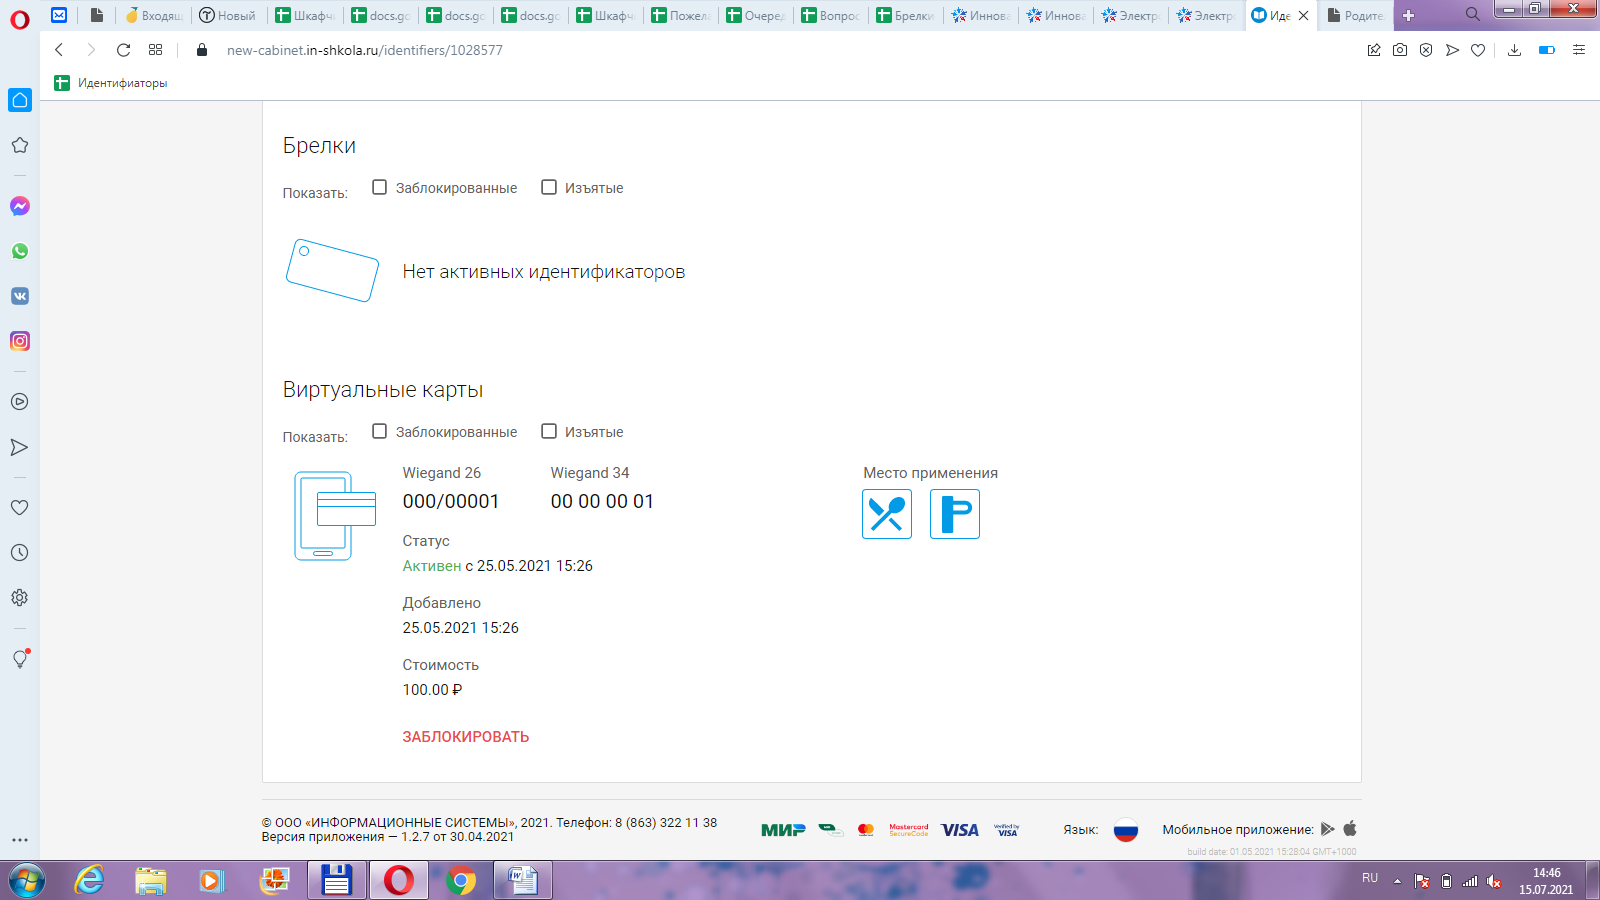The width and height of the screenshot is (1600, 900).
Task: Check Изъятые under Брелки
Action: pyautogui.click(x=549, y=187)
